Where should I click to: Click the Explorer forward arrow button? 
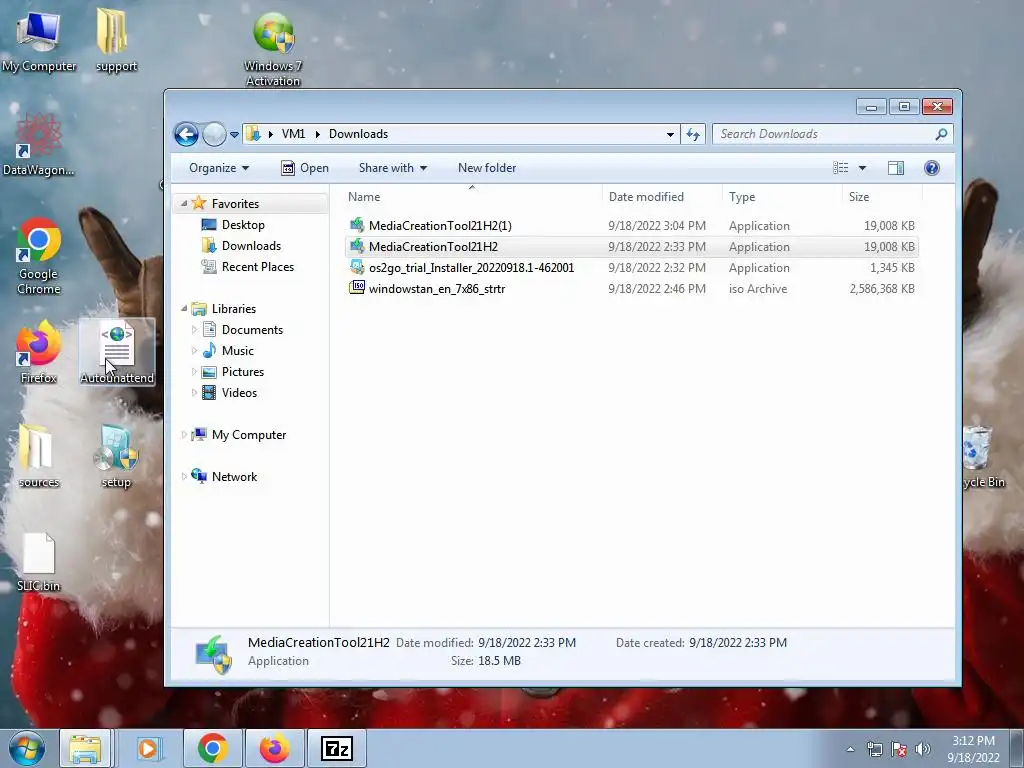point(214,135)
